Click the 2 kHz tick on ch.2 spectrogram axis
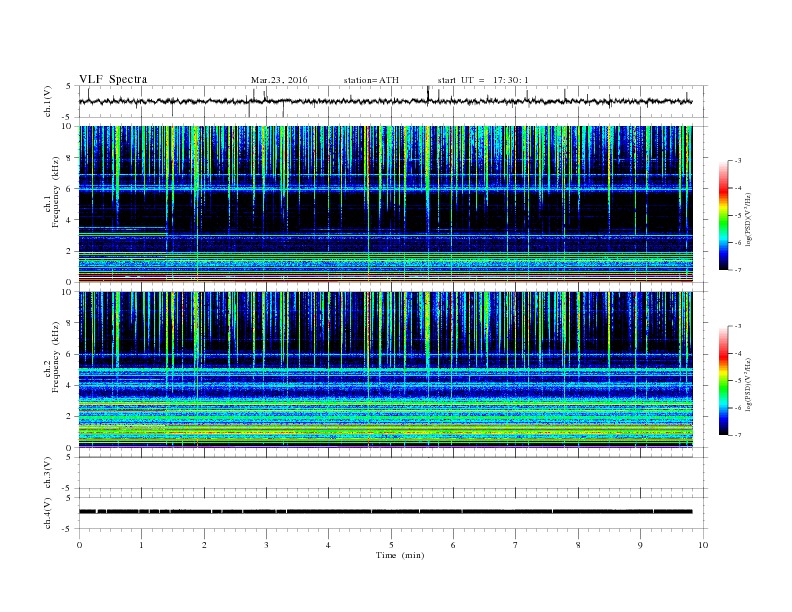 70,416
